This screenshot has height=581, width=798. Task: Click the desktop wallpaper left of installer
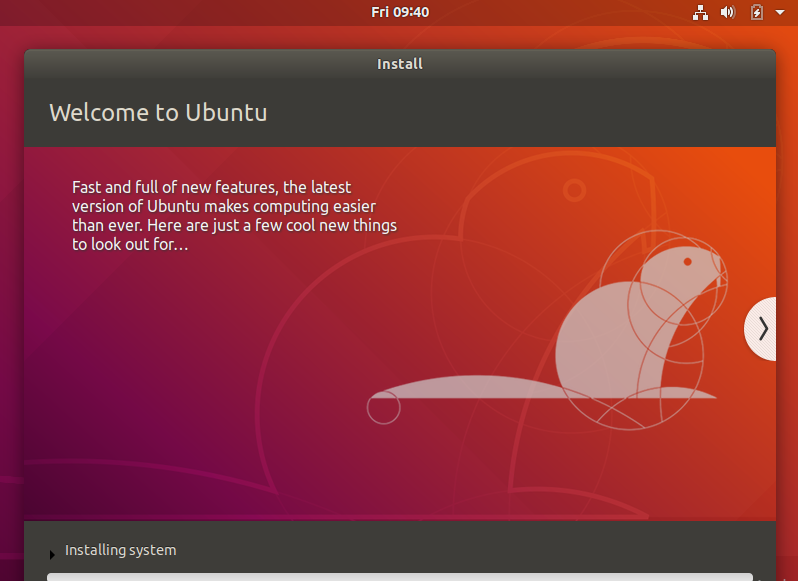[11, 300]
